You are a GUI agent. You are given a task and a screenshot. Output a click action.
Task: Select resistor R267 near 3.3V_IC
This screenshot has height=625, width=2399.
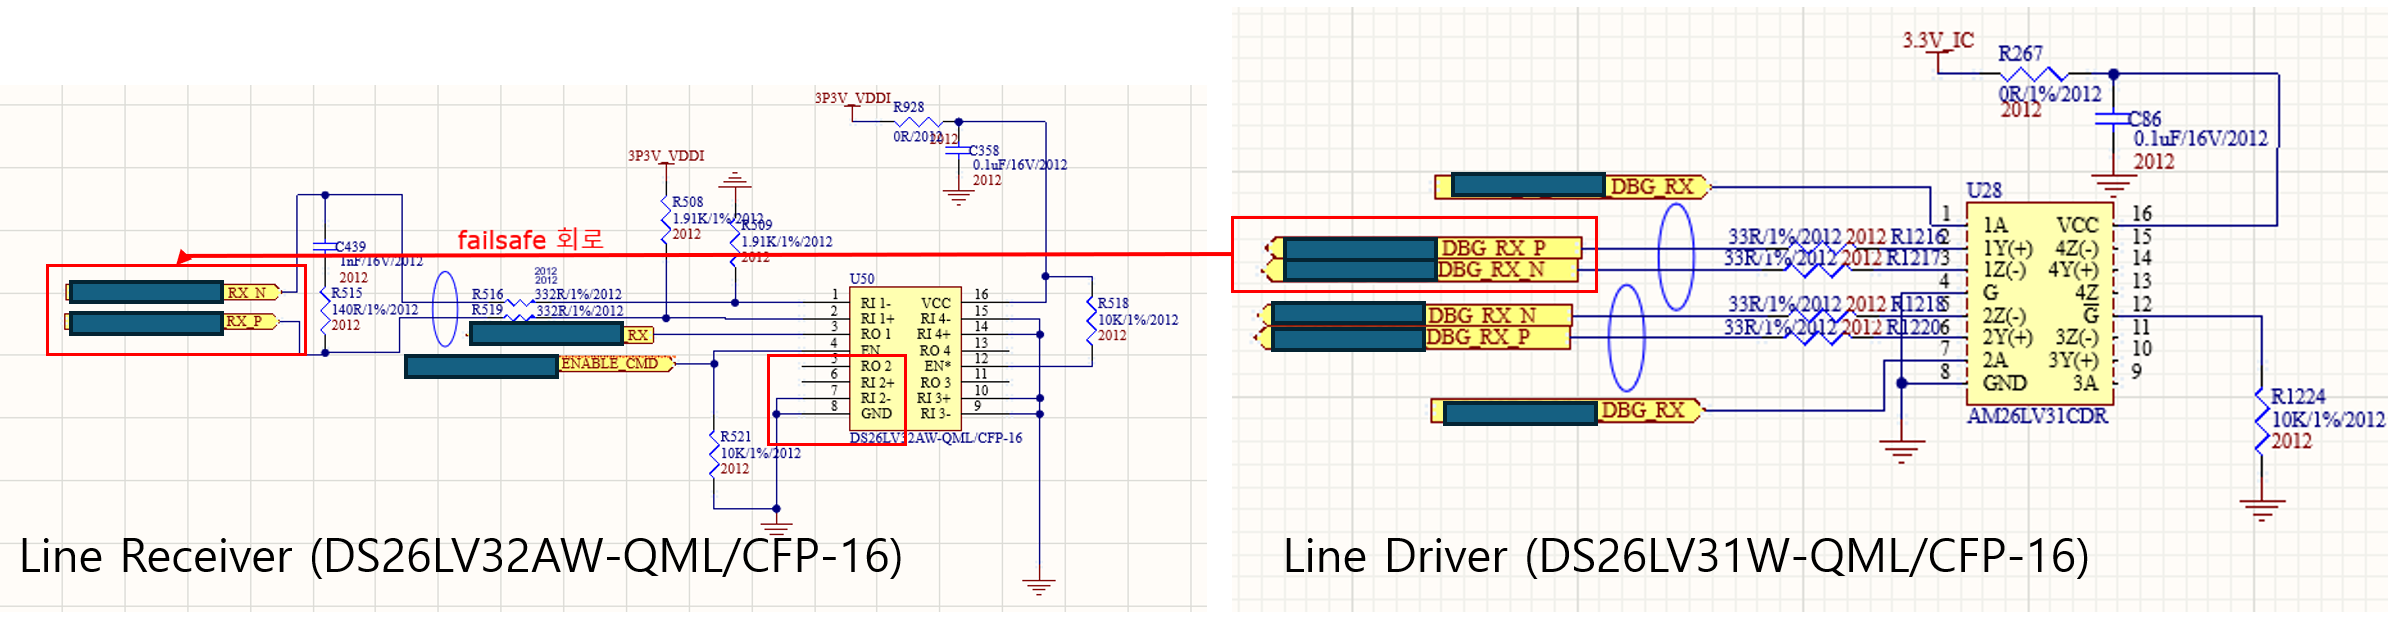coord(2031,74)
